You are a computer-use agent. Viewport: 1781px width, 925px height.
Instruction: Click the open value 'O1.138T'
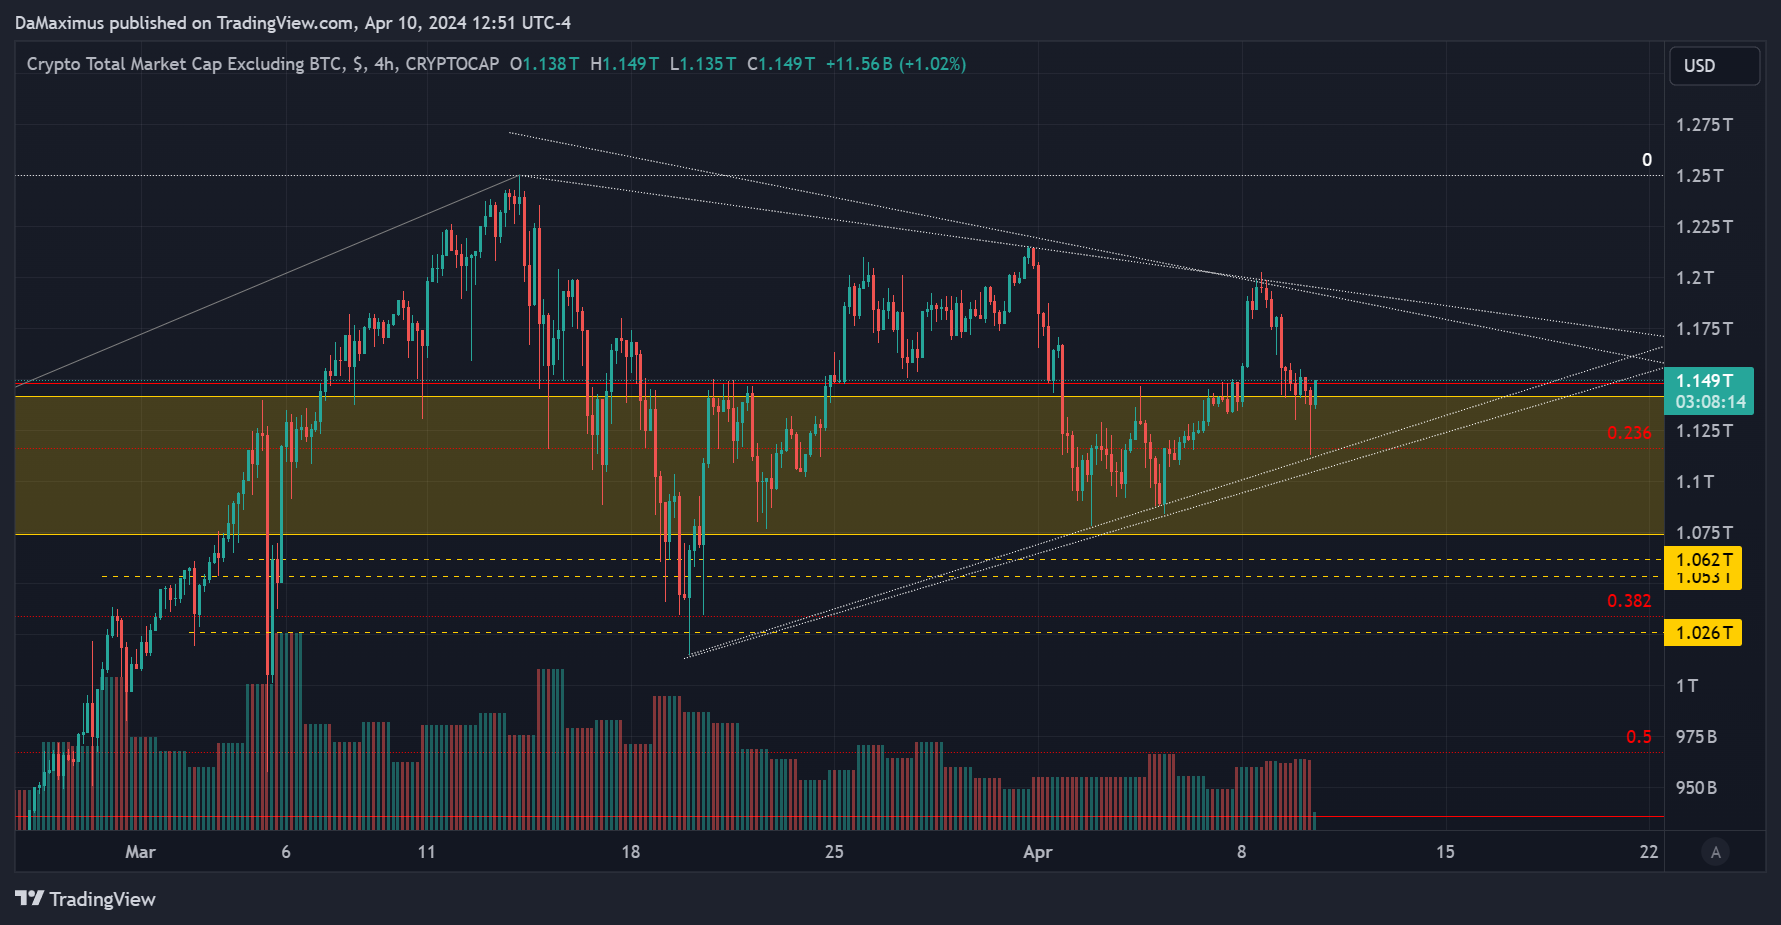tap(545, 64)
